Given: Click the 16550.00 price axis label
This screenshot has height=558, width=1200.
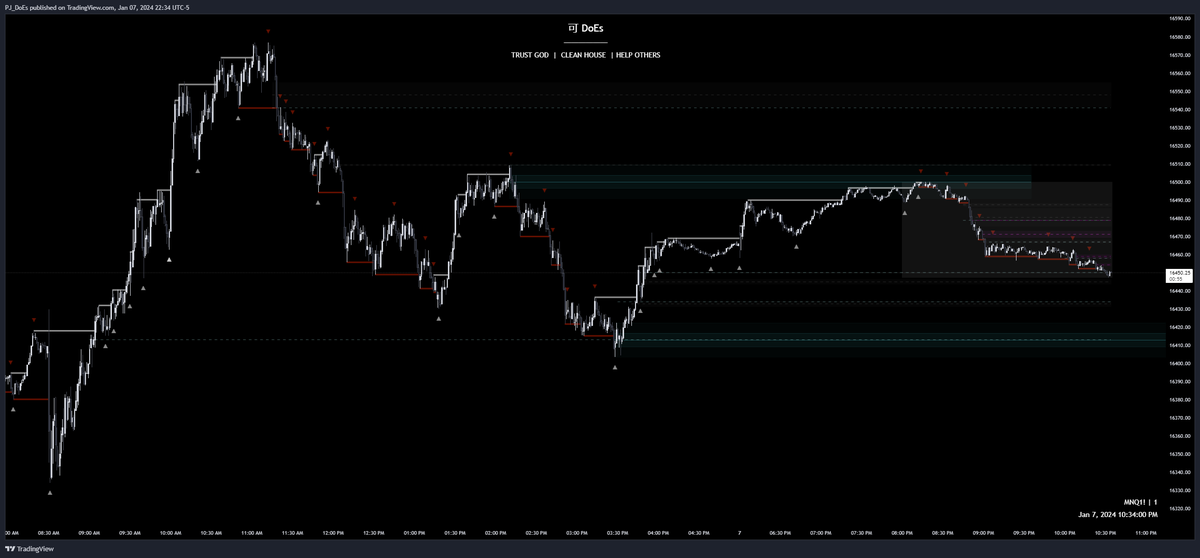Looking at the screenshot, I should [x=1178, y=91].
